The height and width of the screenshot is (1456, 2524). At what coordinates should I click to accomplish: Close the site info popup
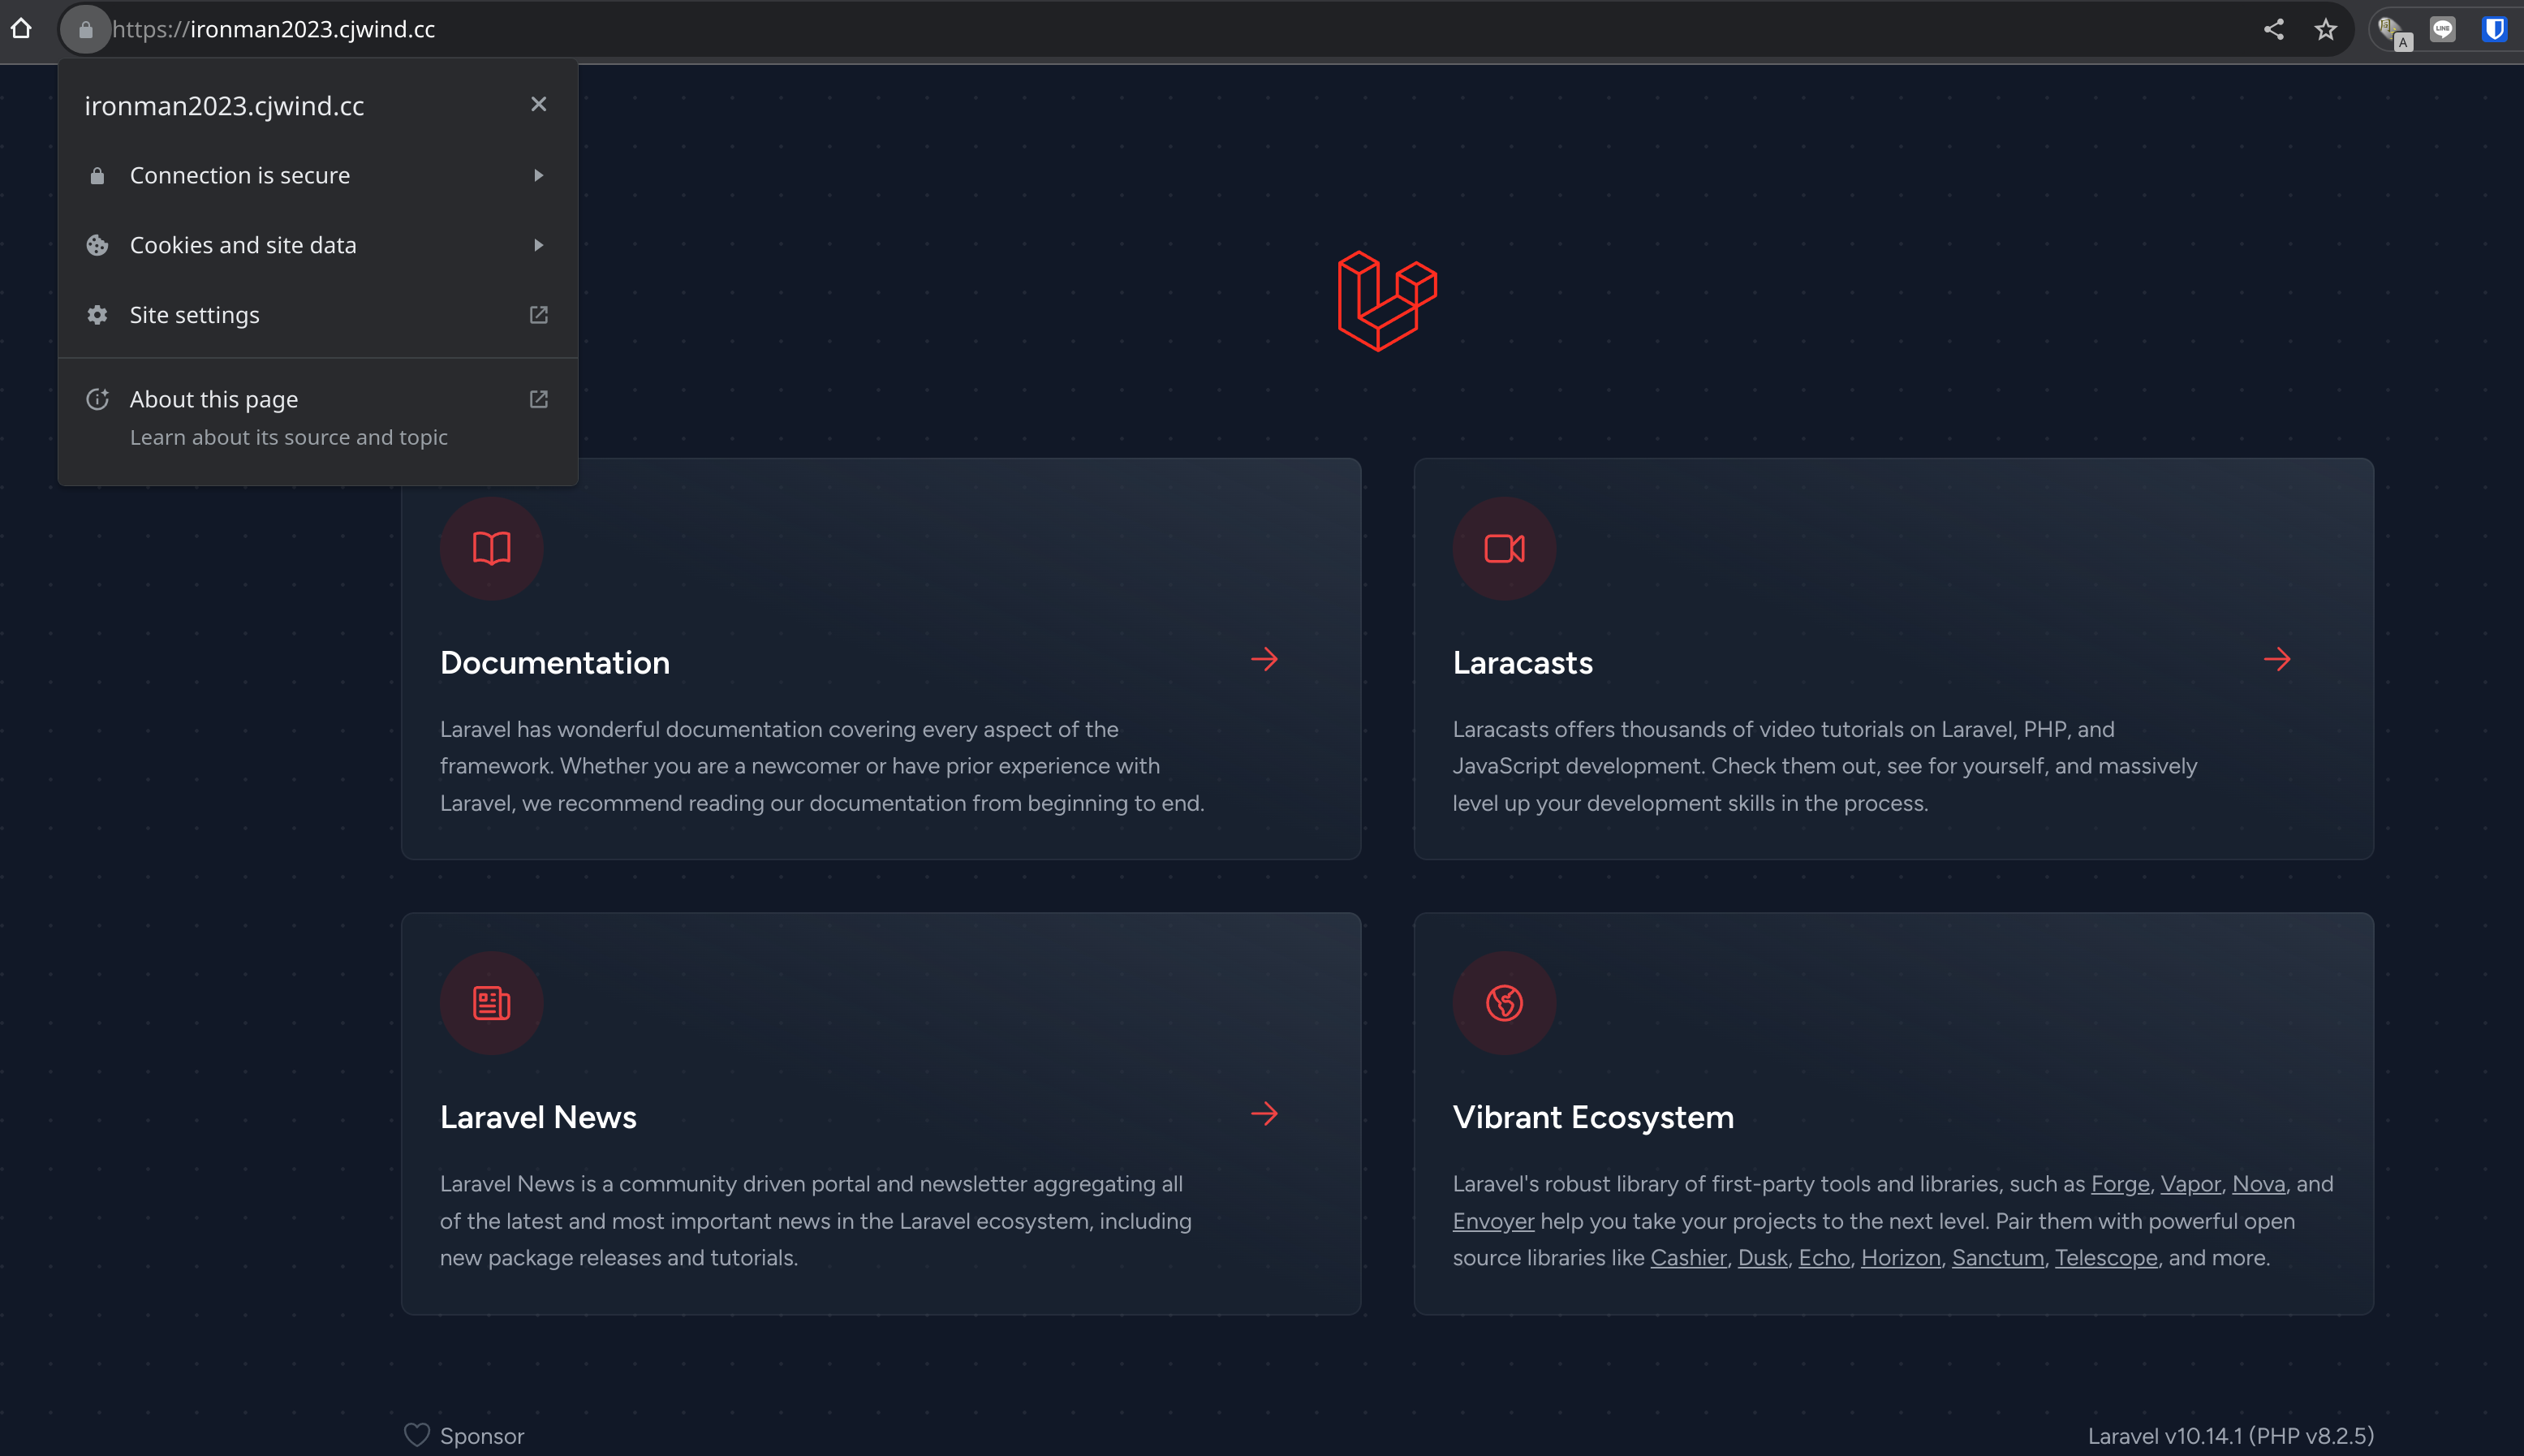point(538,104)
